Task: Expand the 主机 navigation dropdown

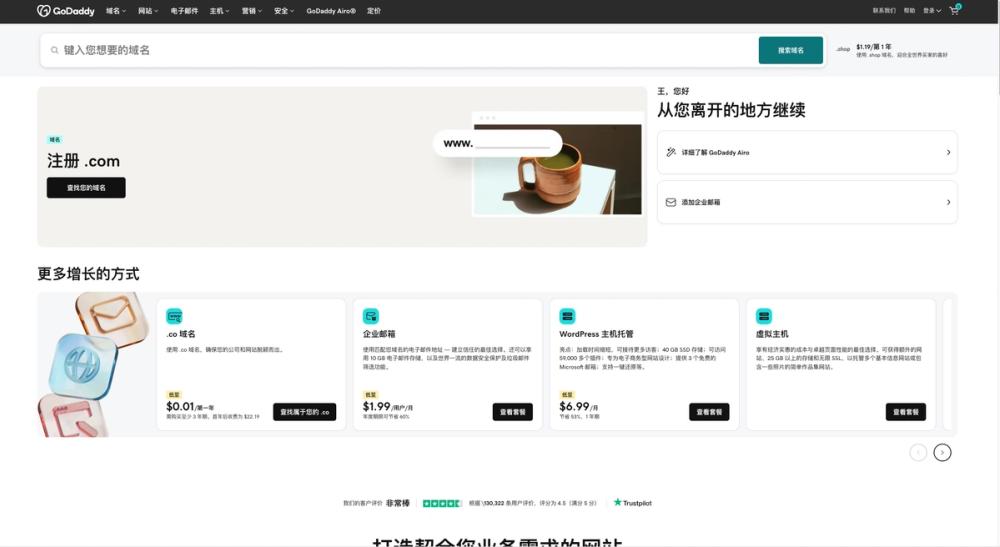Action: click(219, 11)
